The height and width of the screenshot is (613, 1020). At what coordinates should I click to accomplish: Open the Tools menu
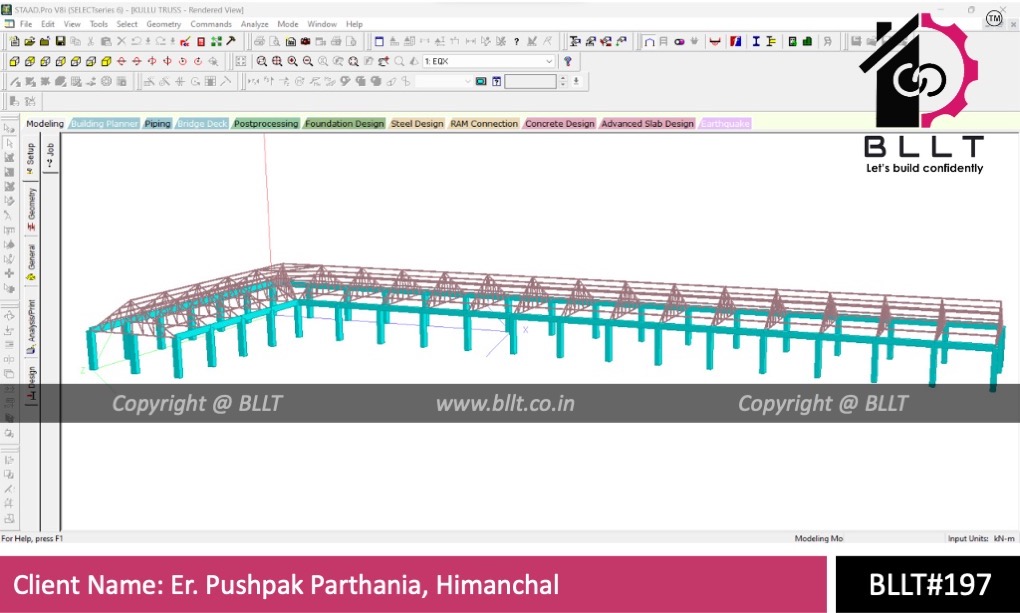coord(99,24)
